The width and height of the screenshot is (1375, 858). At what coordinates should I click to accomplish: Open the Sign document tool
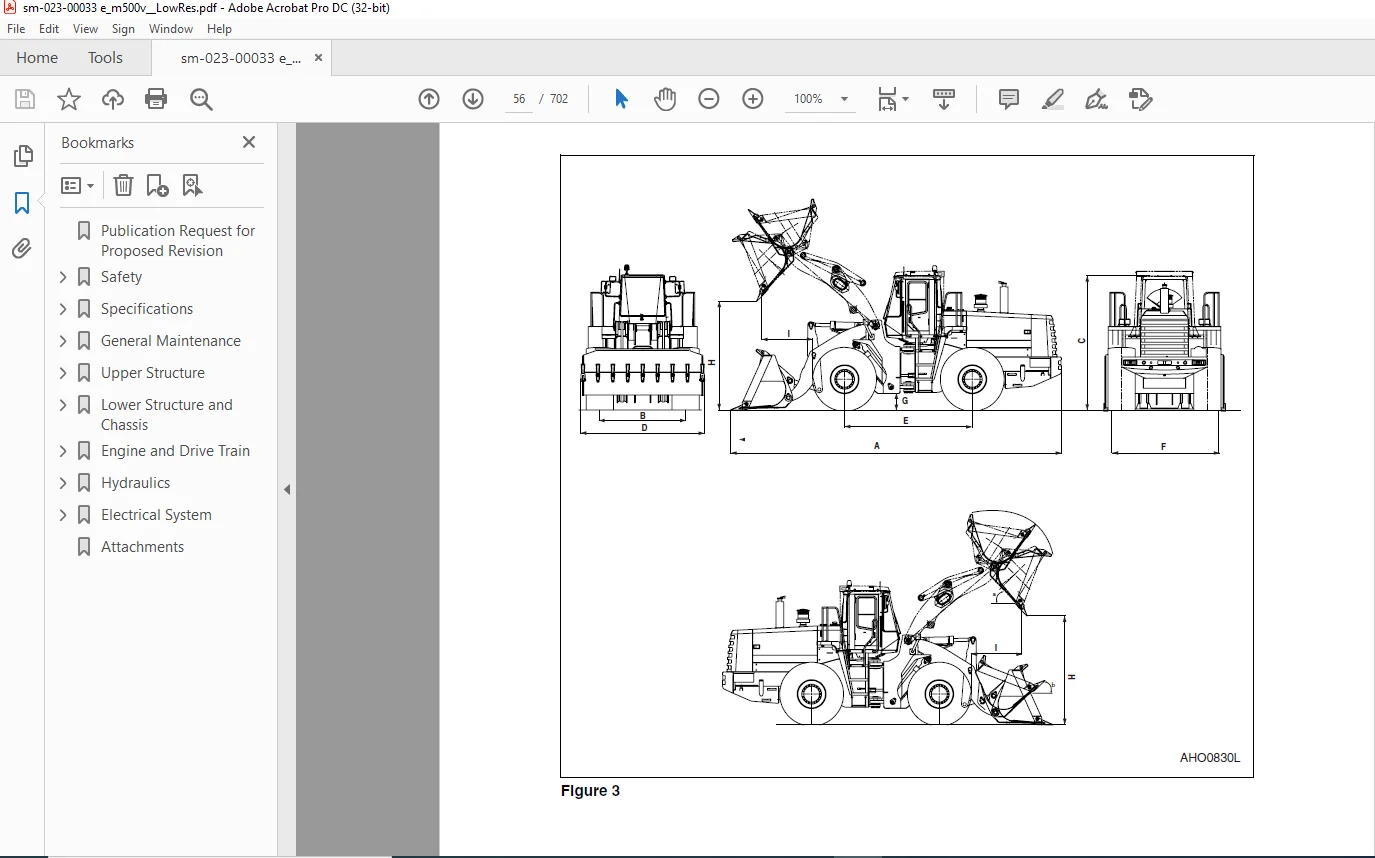click(x=1097, y=99)
